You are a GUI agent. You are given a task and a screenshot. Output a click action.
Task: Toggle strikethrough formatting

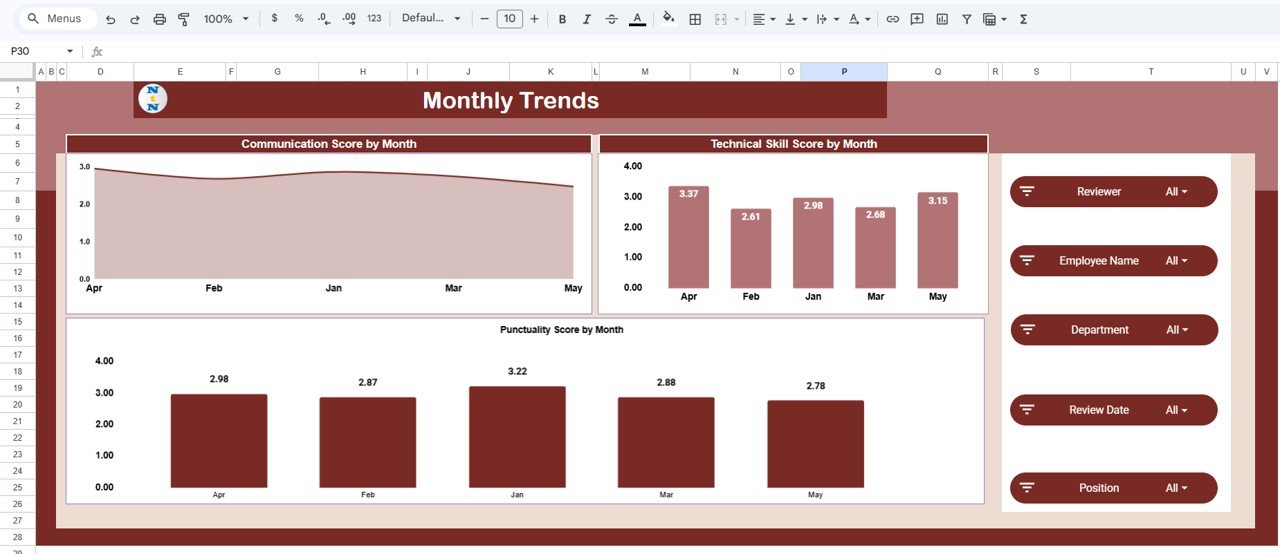[611, 19]
